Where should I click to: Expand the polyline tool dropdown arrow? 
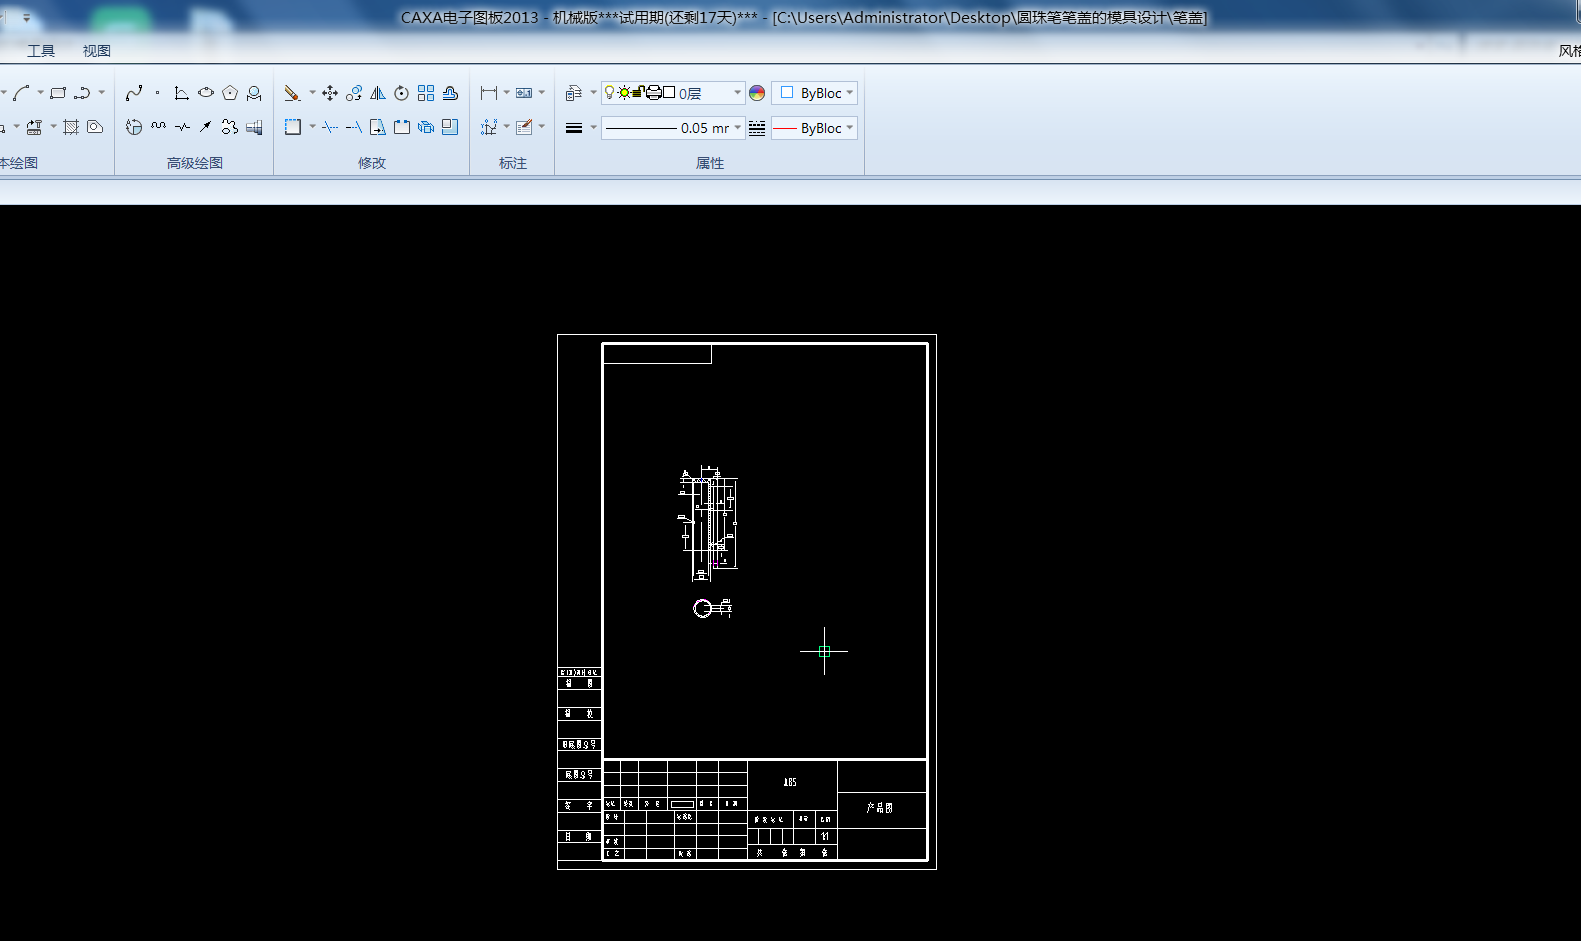101,93
